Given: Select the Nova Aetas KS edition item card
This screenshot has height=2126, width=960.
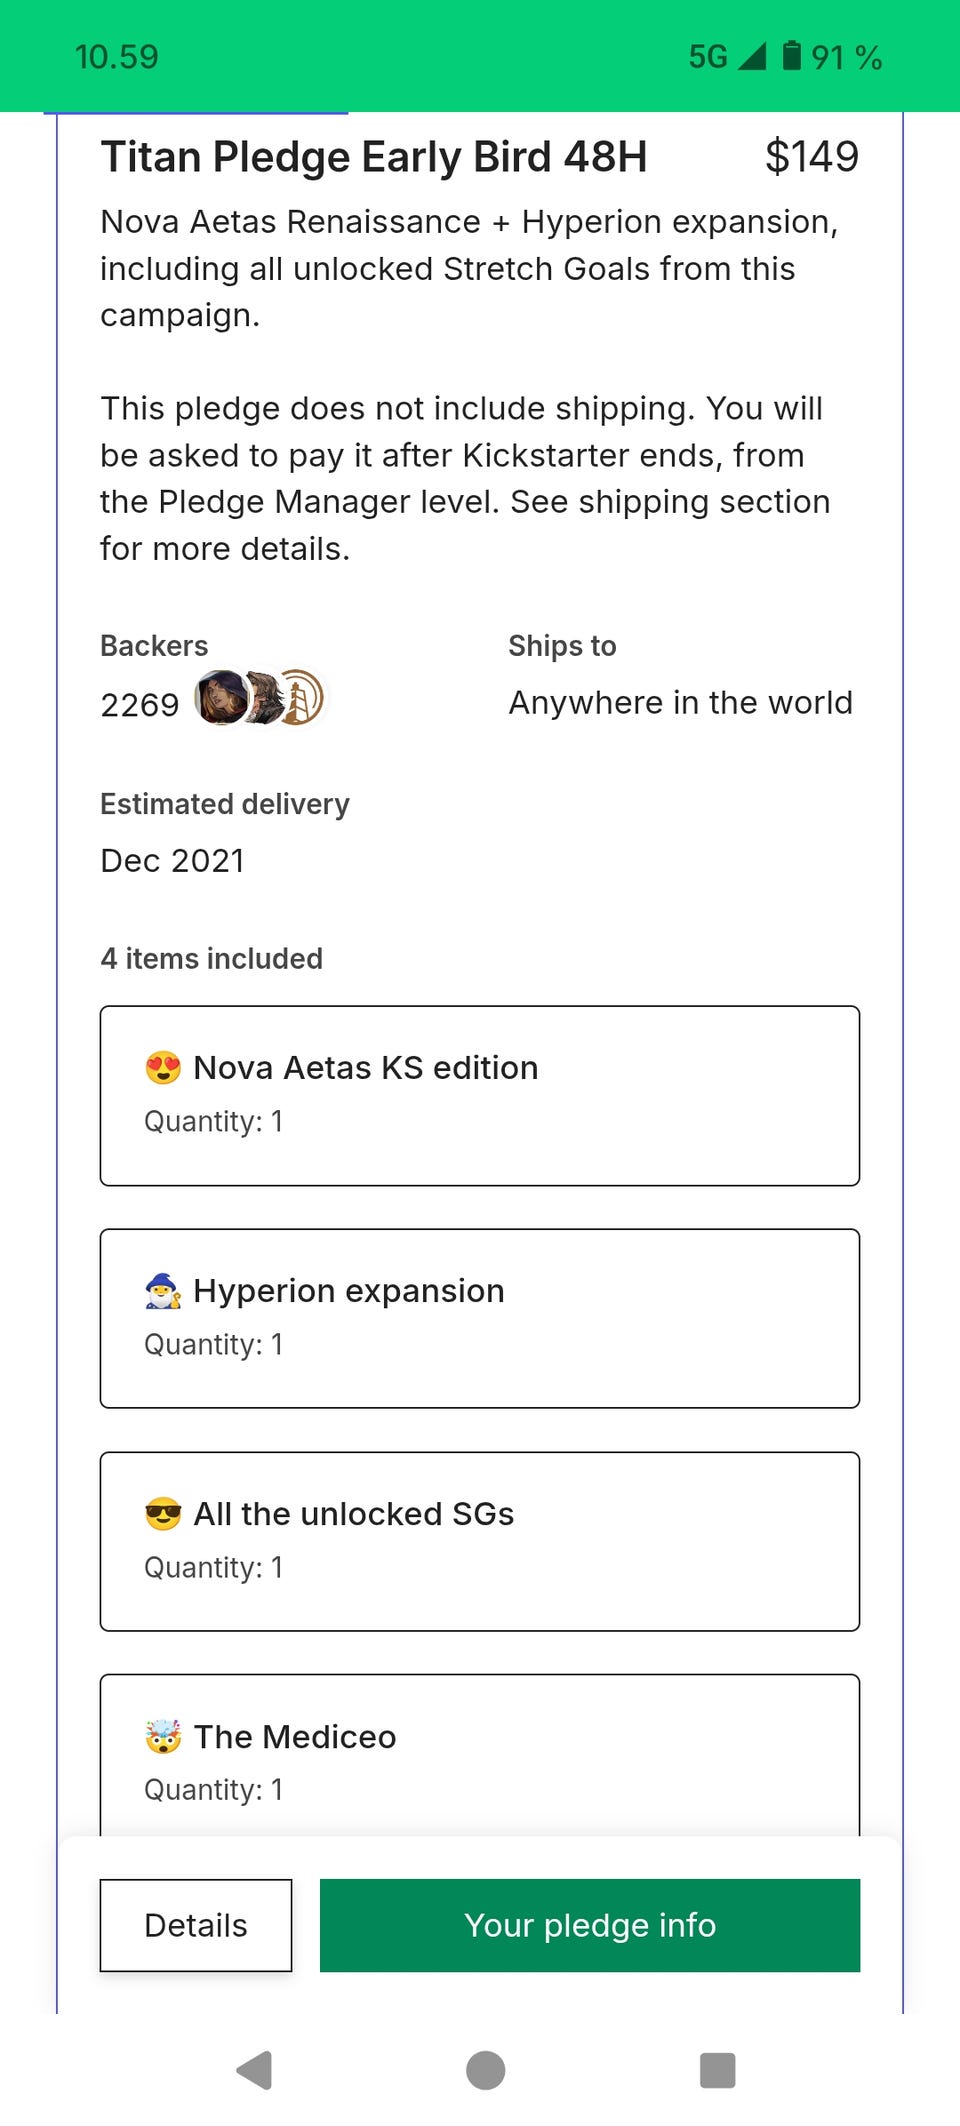Looking at the screenshot, I should coord(480,1095).
